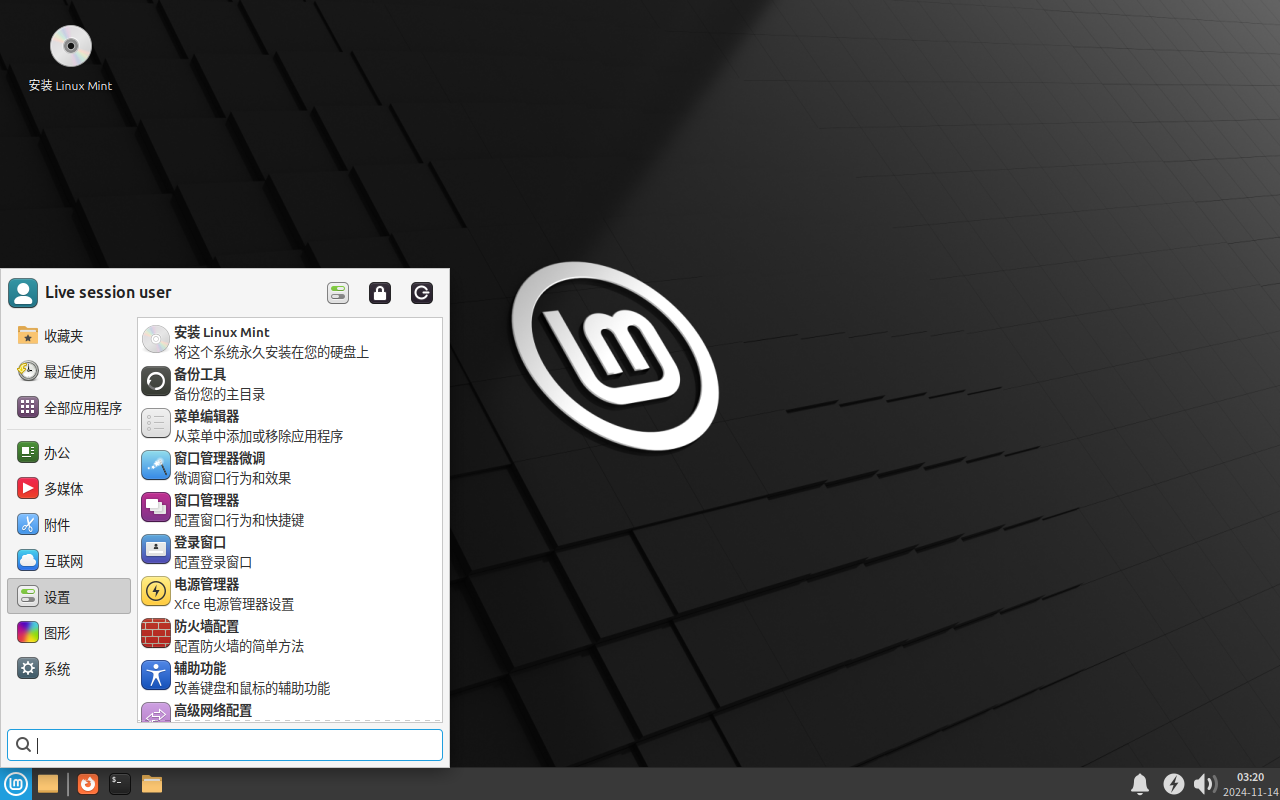
Task: Open the 安装 Linux Mint desktop icon
Action: pos(70,60)
